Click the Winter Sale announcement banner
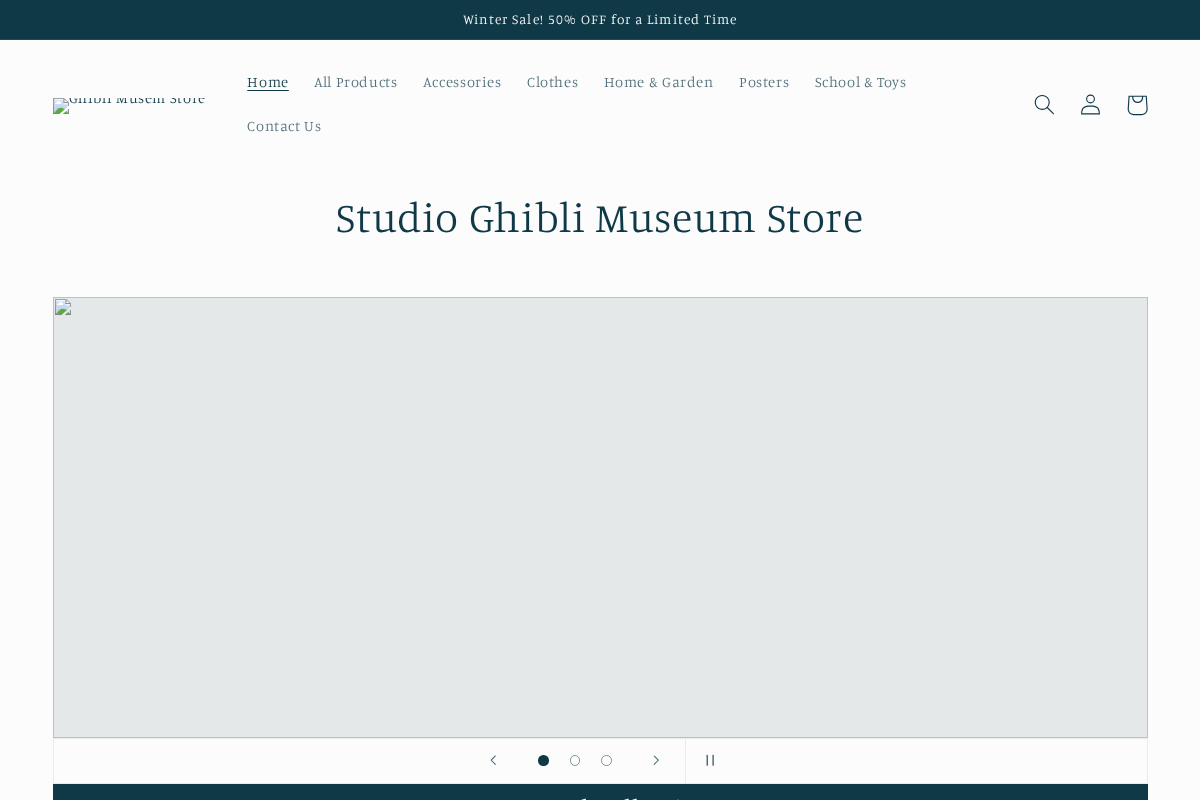This screenshot has height=800, width=1200. [x=600, y=19]
